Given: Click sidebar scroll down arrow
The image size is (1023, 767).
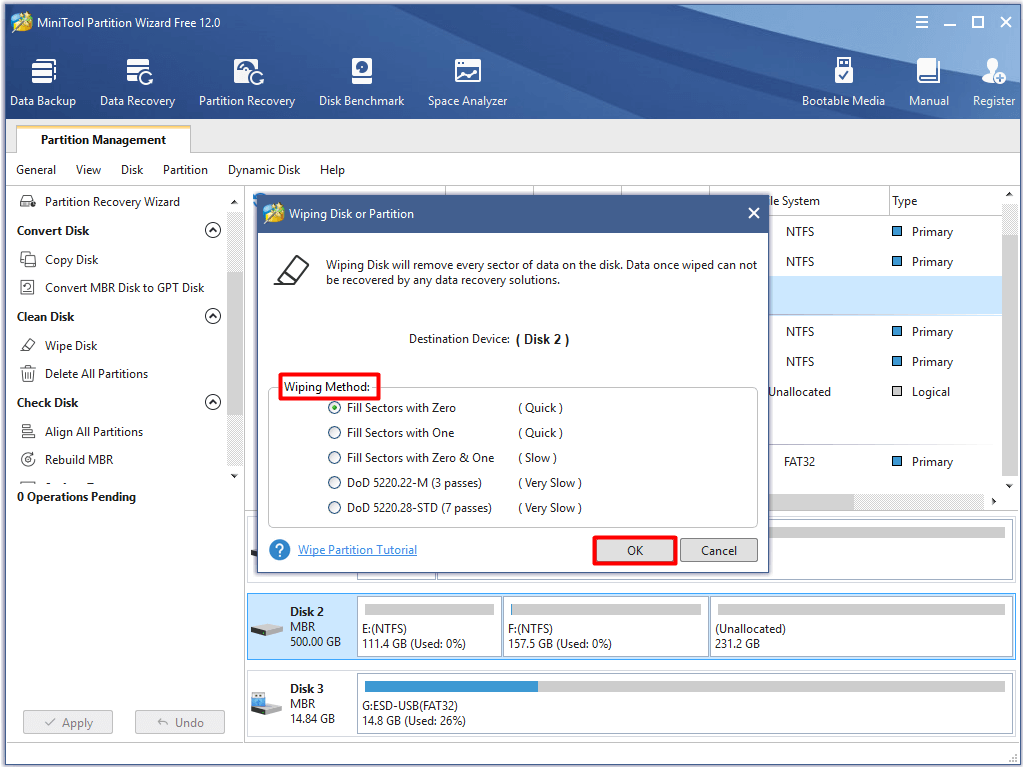Looking at the screenshot, I should 234,476.
